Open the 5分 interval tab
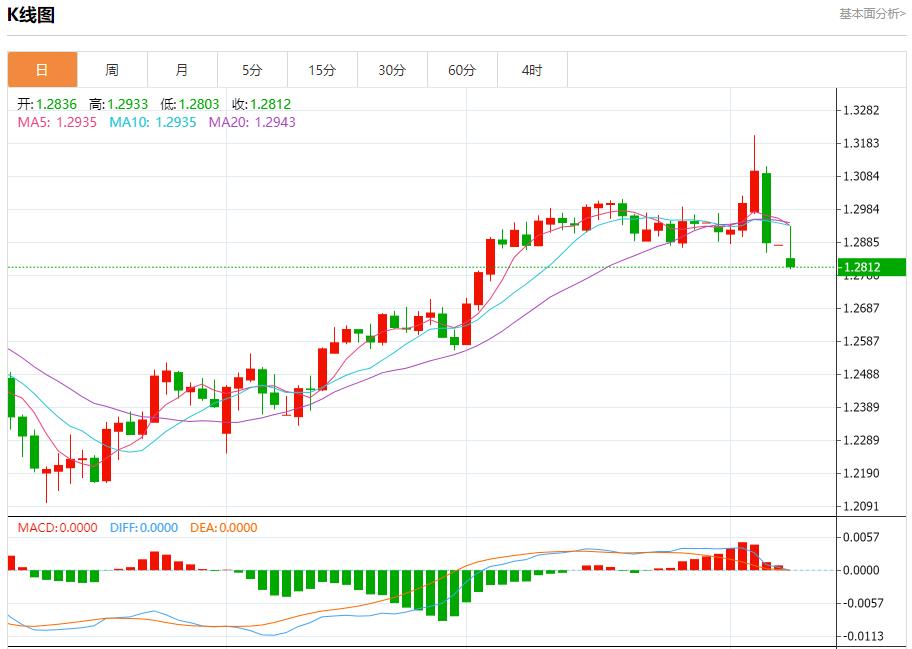This screenshot has height=649, width=912. [x=252, y=70]
